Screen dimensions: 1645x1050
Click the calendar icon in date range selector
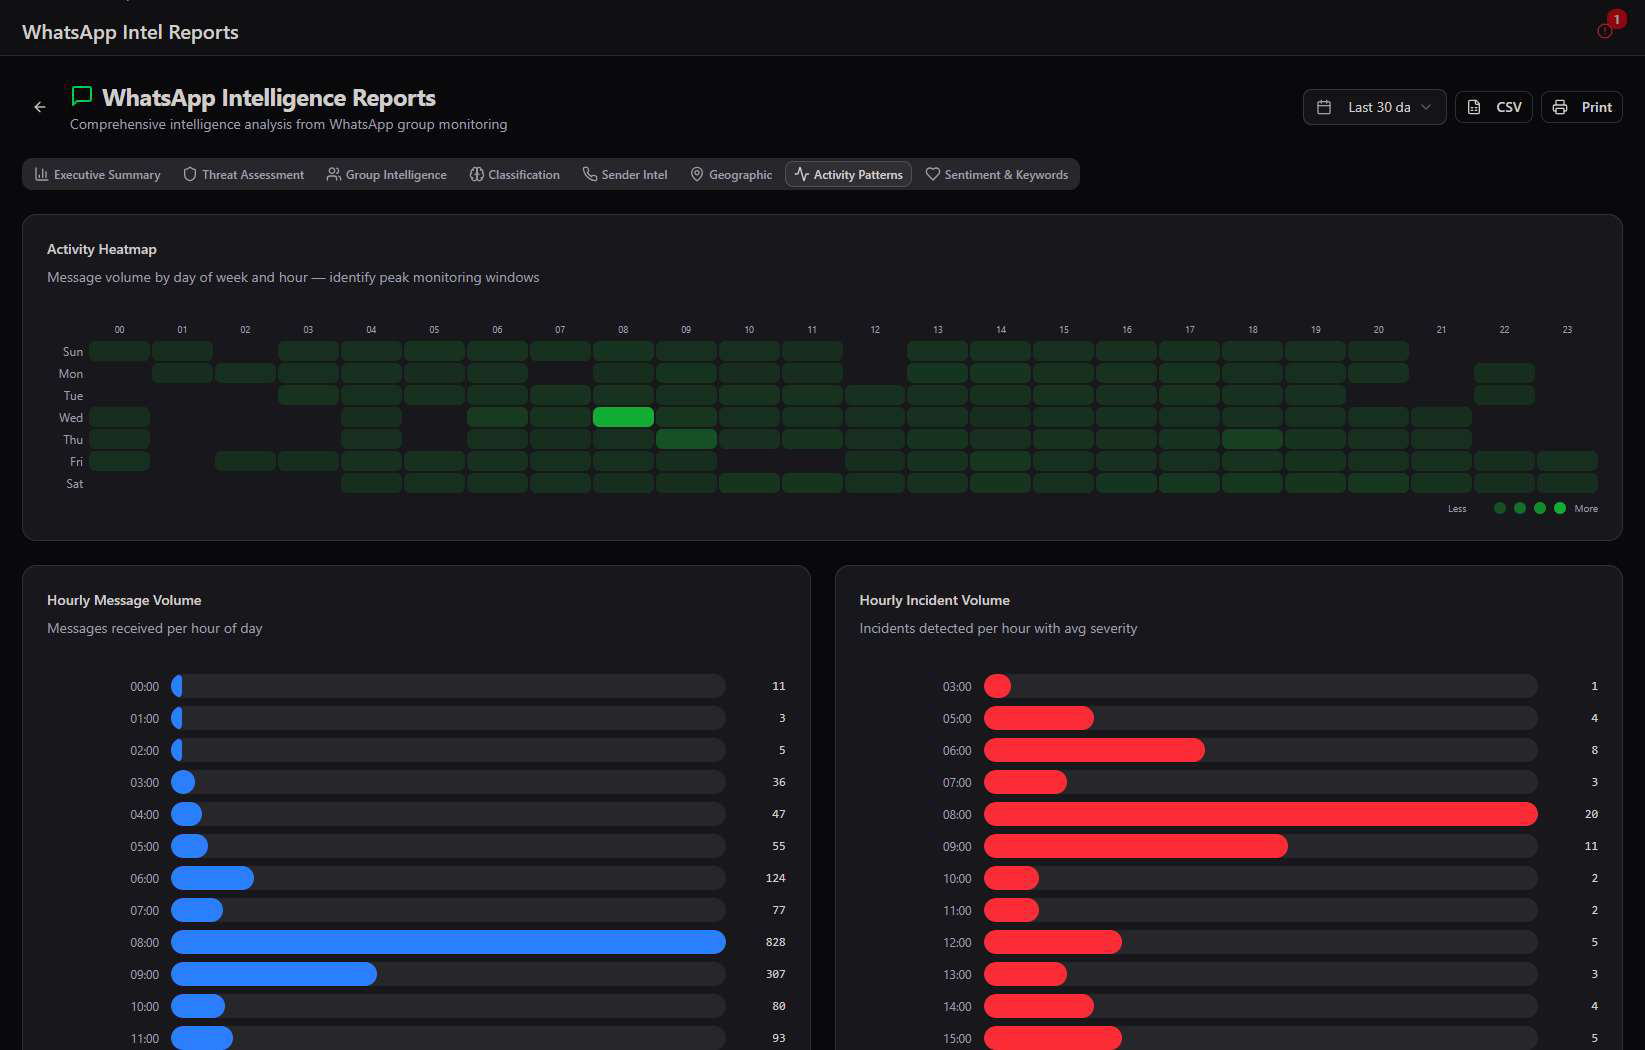(1324, 107)
